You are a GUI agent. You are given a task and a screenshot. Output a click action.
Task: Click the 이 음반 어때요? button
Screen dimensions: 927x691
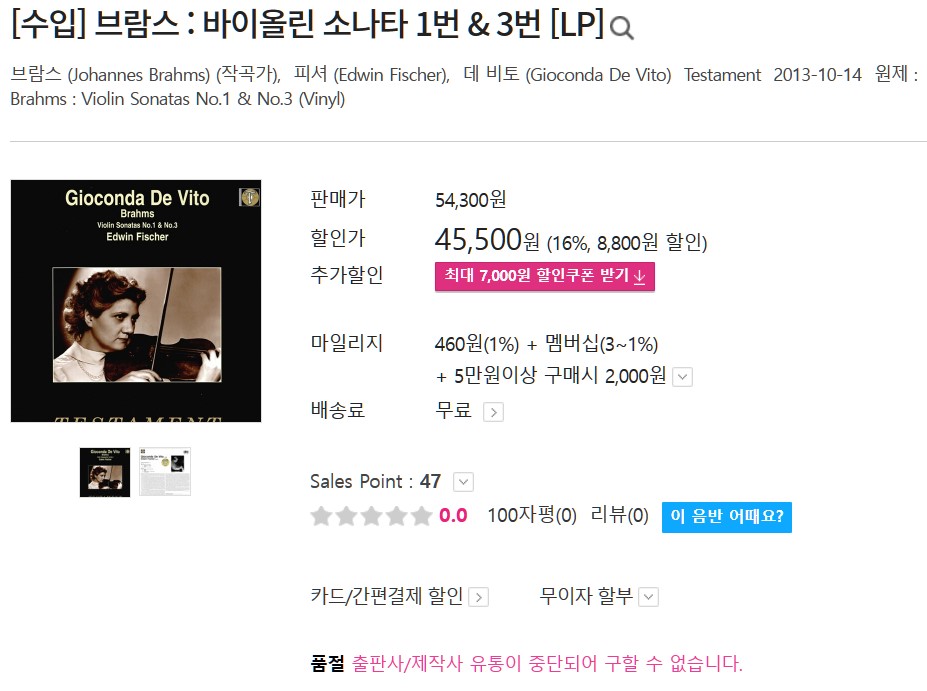727,517
